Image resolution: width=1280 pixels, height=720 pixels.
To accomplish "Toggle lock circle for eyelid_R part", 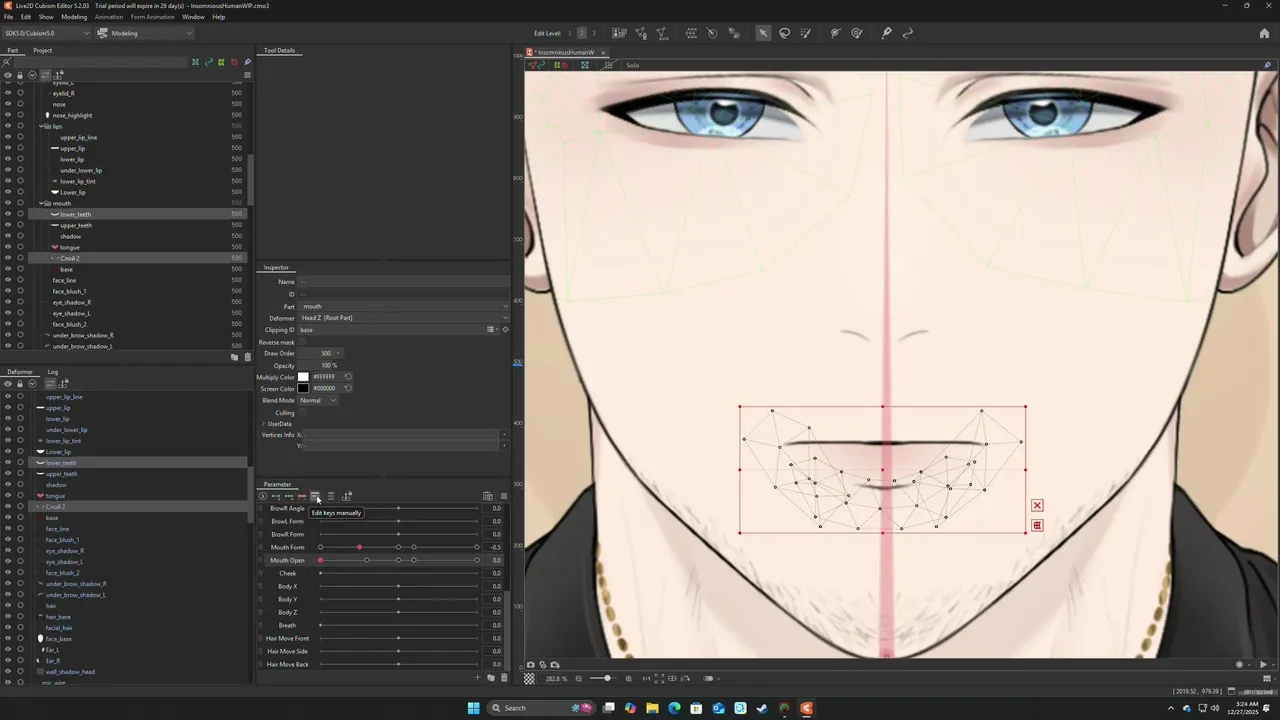I will coord(20,93).
